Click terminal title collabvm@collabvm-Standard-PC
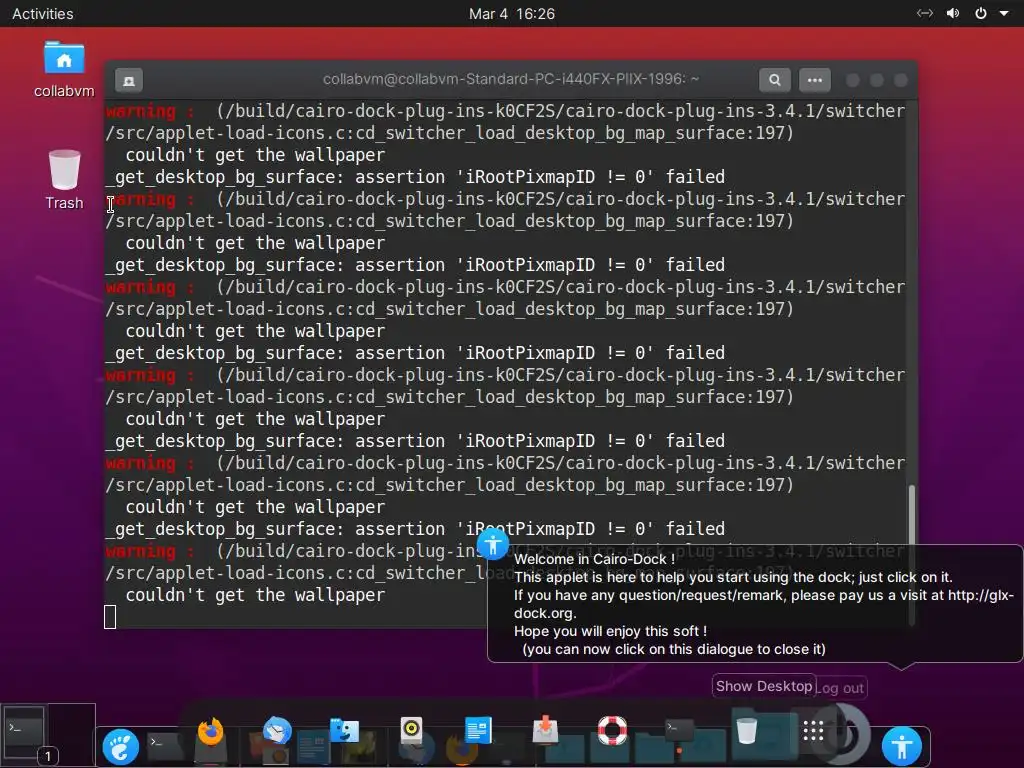Screen dimensions: 1024x768 (x=511, y=80)
